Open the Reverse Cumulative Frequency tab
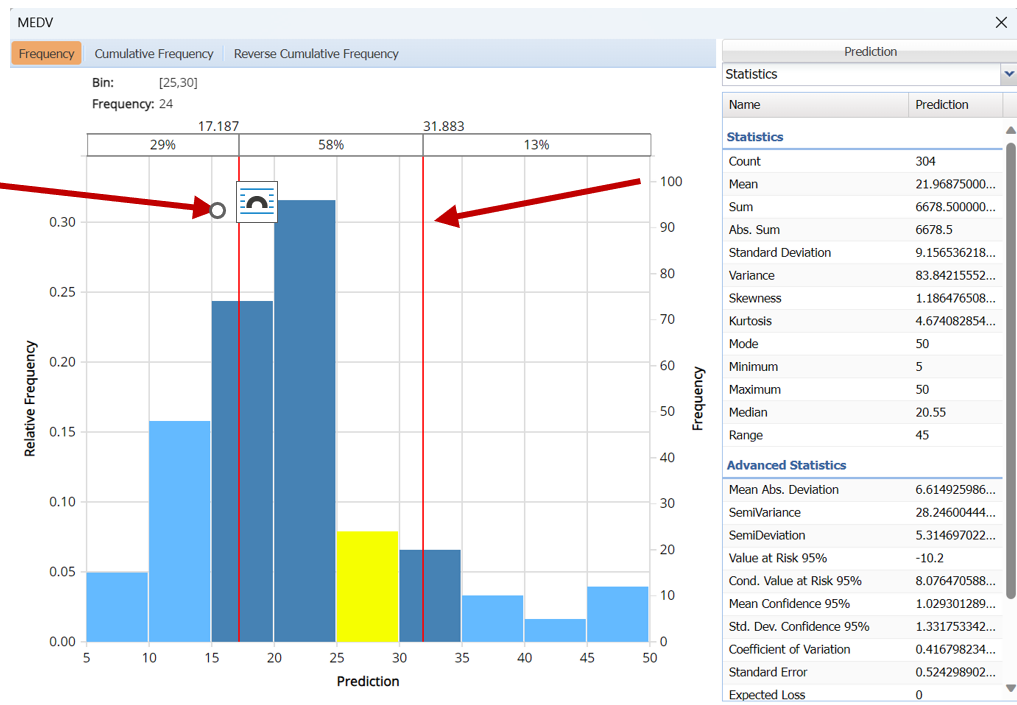 click(x=316, y=54)
